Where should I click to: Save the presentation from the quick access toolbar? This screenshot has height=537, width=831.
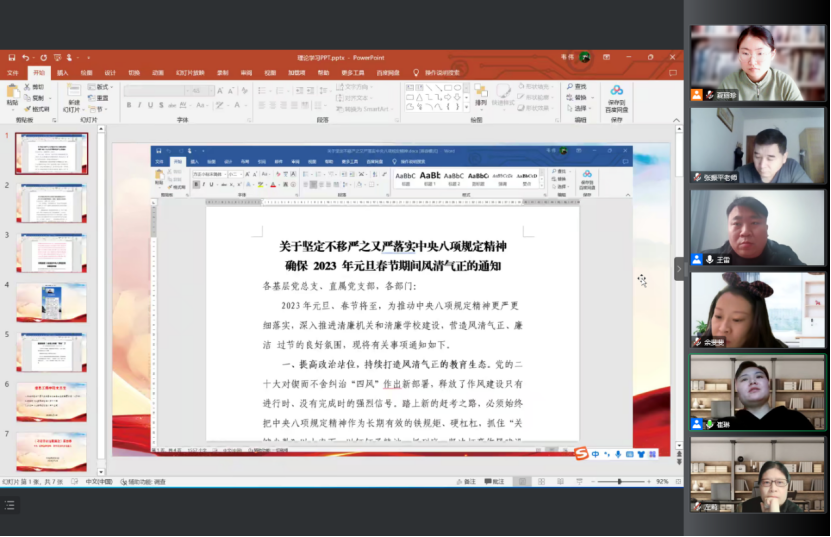9,58
